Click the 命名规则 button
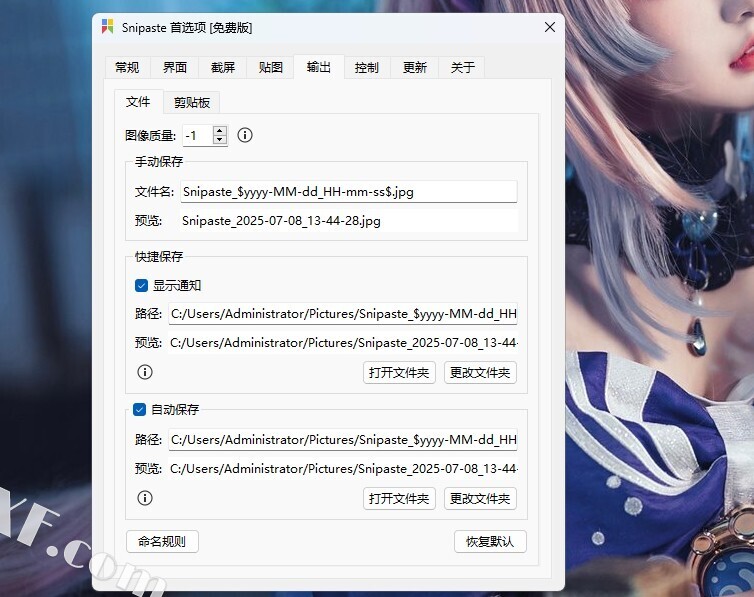This screenshot has width=754, height=597. [x=162, y=542]
